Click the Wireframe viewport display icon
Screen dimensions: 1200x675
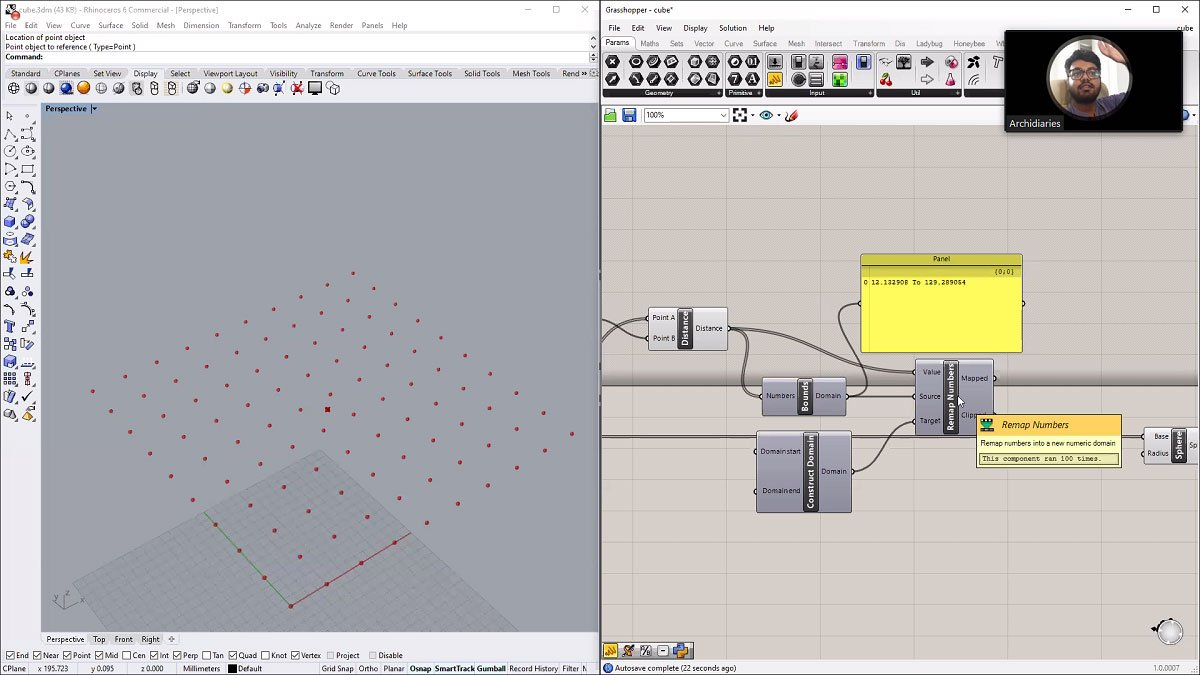pos(14,88)
